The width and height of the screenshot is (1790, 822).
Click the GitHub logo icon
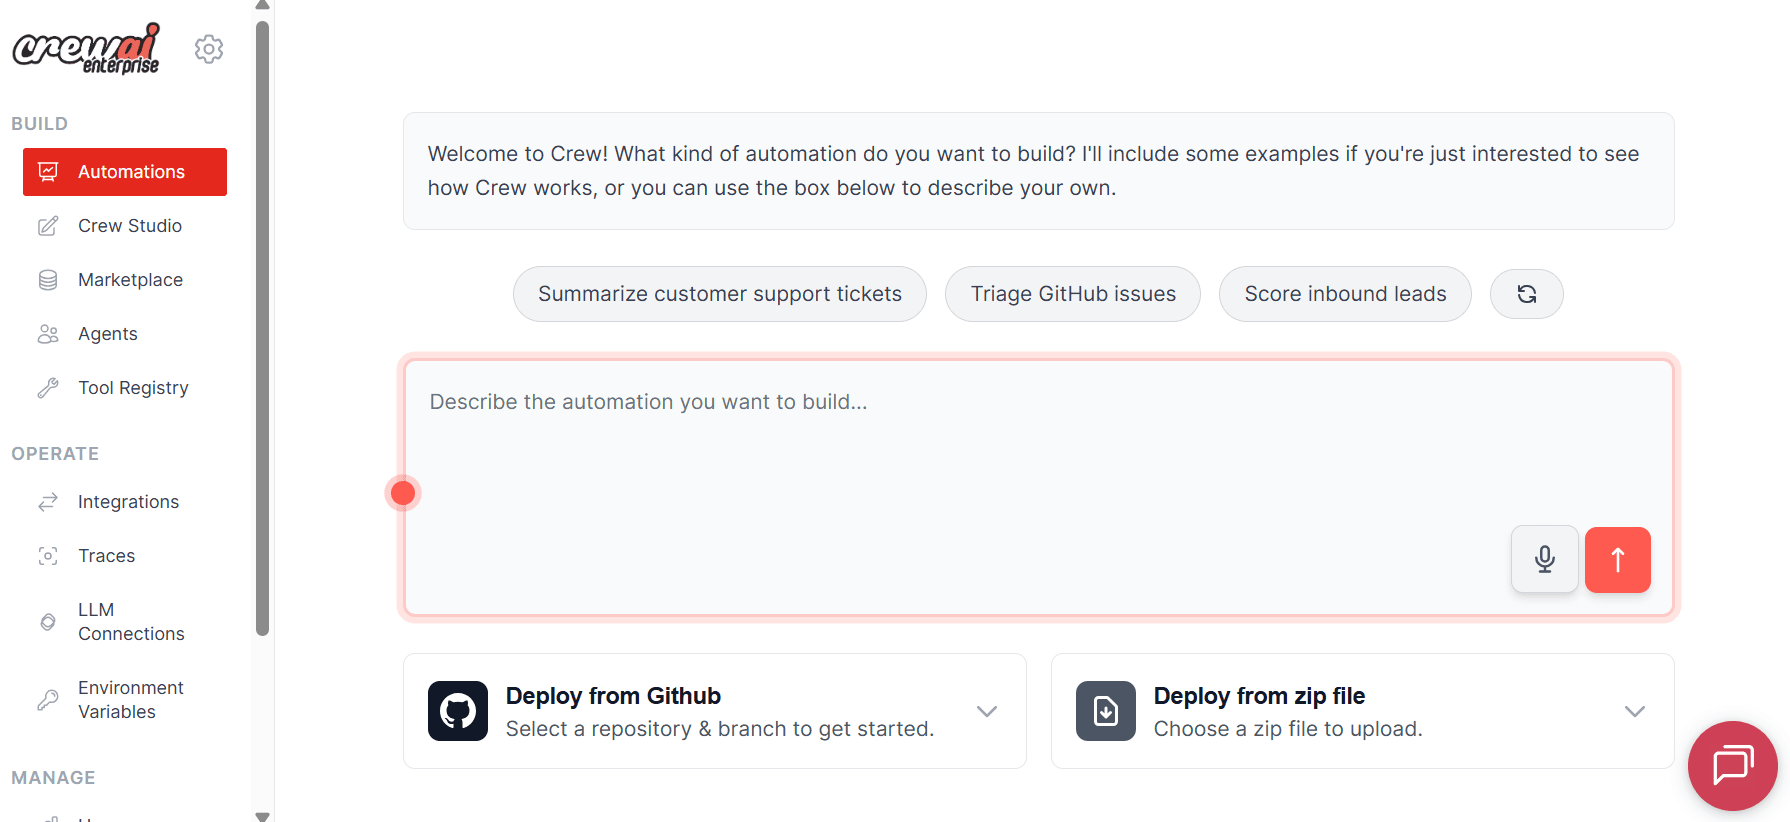458,711
